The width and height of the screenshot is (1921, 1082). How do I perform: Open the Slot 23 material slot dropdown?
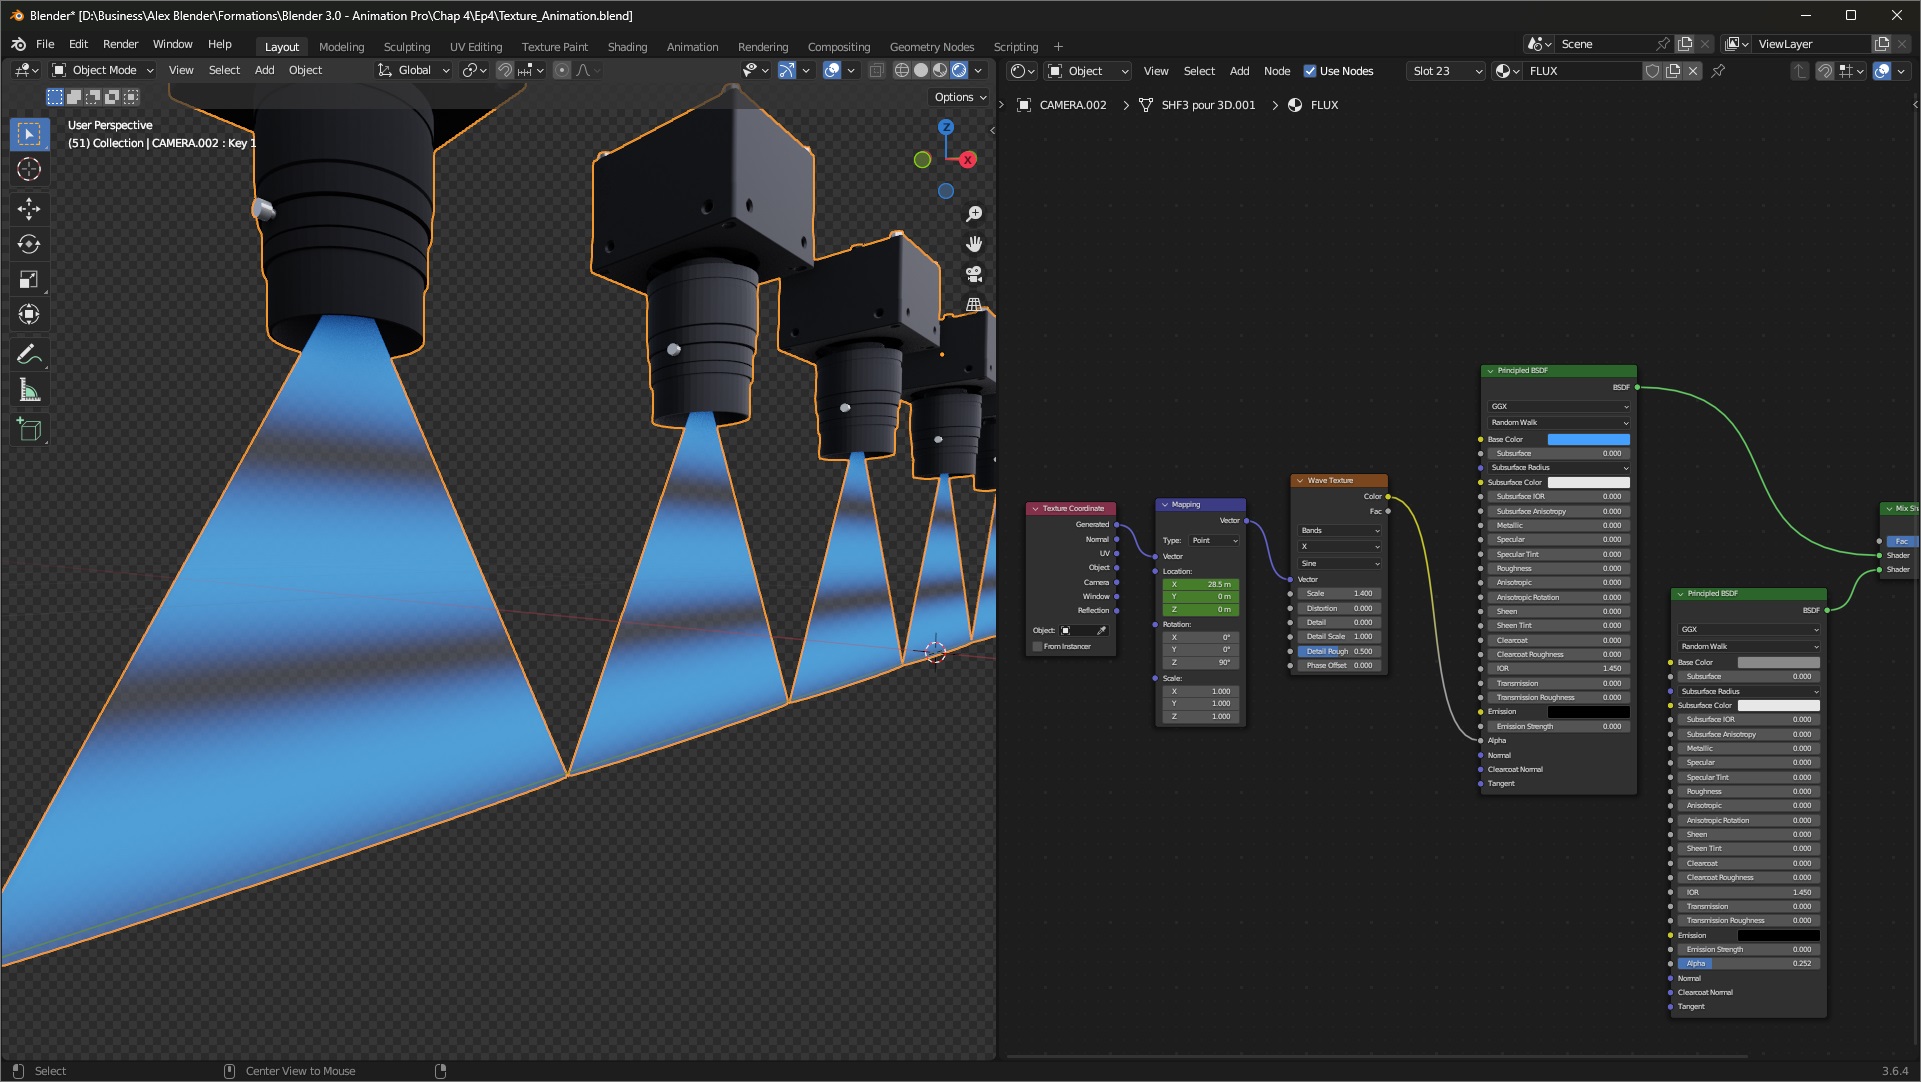pyautogui.click(x=1446, y=71)
